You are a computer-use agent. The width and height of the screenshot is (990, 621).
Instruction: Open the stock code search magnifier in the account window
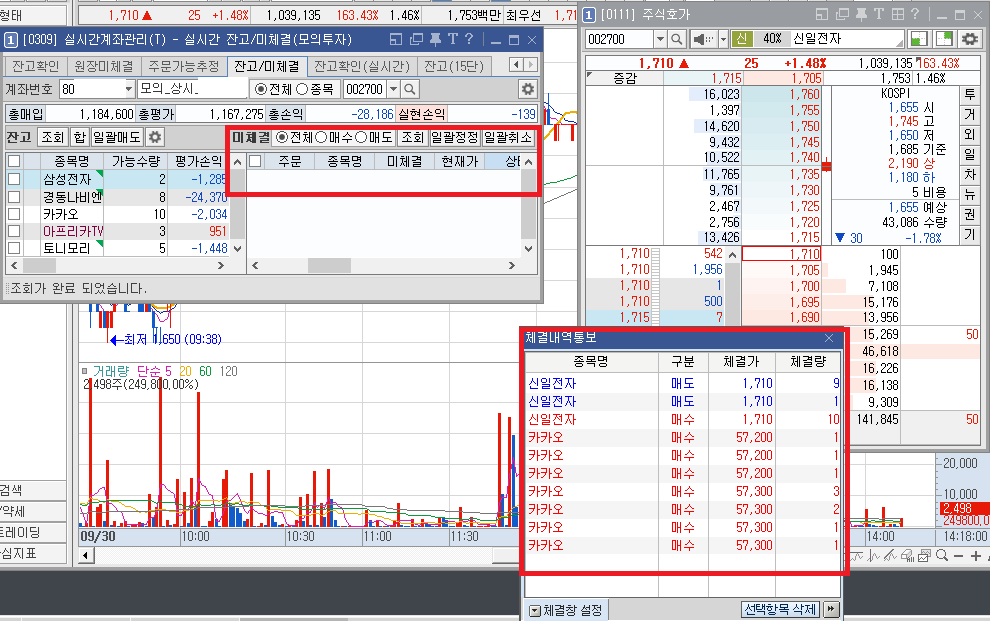click(410, 89)
